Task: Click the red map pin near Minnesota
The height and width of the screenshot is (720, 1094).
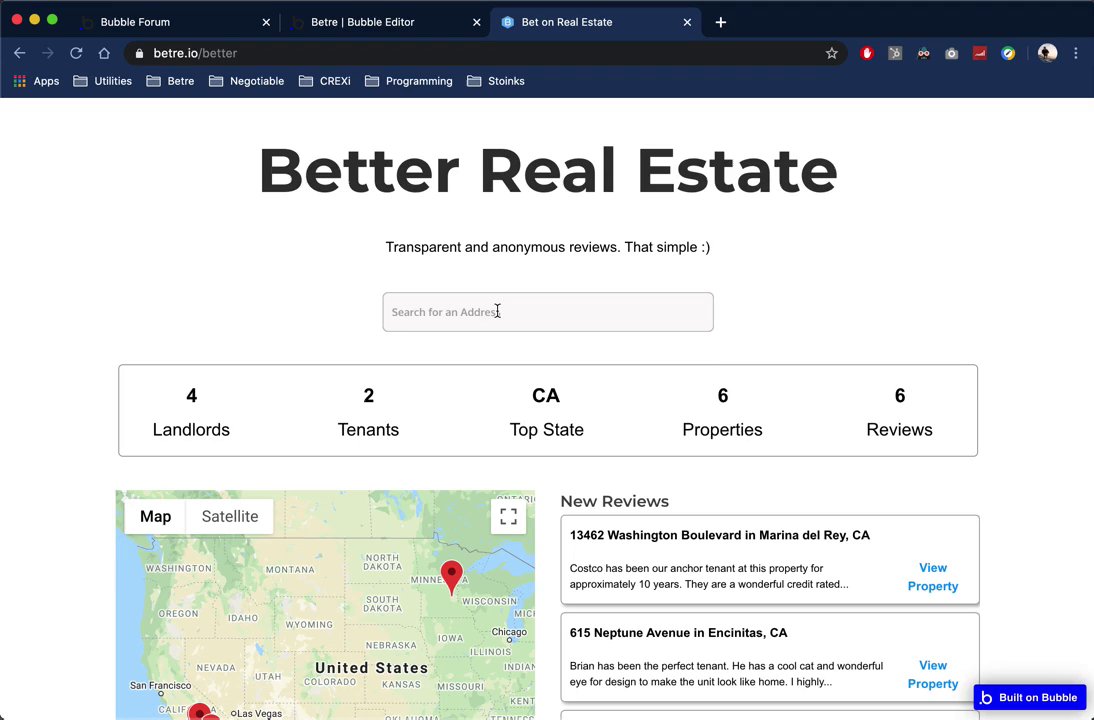Action: 451,576
